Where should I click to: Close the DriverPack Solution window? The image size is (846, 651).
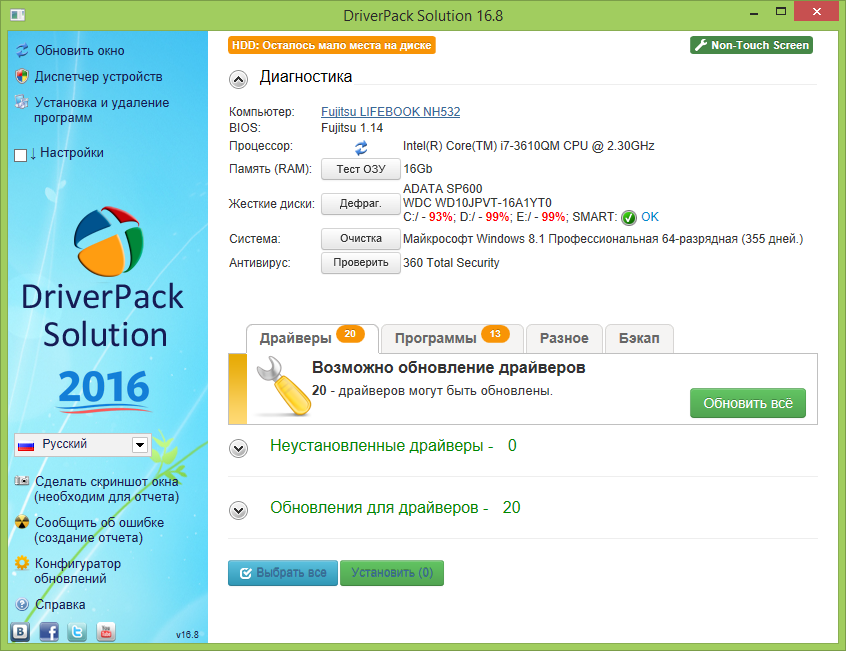pos(817,11)
